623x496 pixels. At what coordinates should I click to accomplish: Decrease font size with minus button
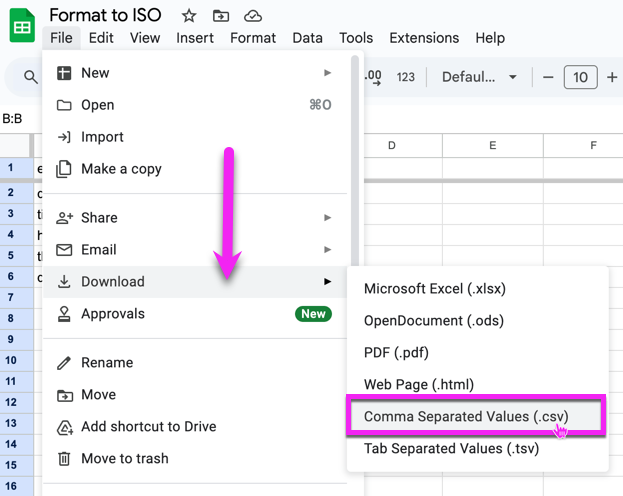pyautogui.click(x=548, y=77)
